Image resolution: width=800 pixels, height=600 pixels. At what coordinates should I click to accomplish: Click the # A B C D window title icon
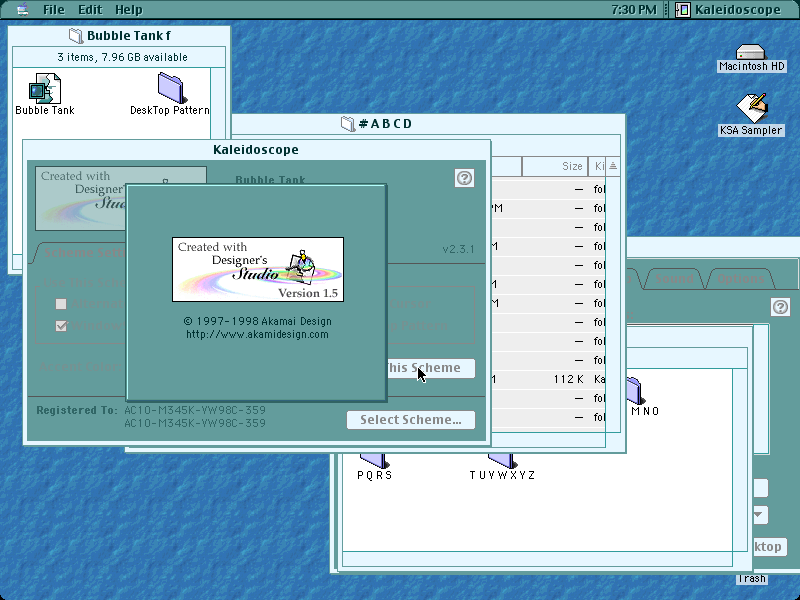click(x=348, y=123)
